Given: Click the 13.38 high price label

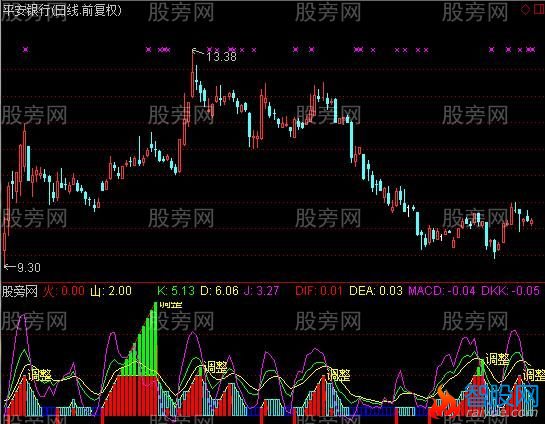Looking at the screenshot, I should [x=221, y=57].
